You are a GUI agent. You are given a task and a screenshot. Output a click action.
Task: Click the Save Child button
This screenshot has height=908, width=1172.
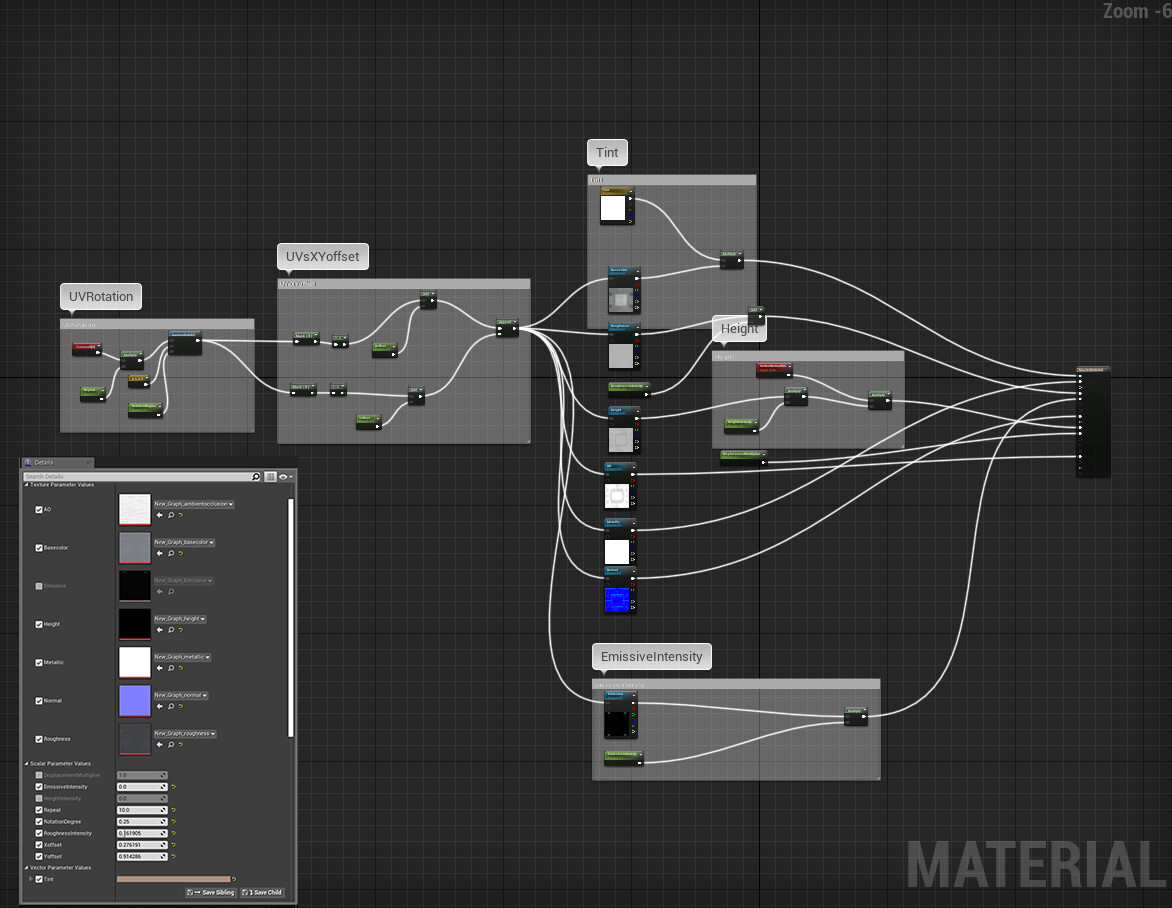tap(262, 892)
